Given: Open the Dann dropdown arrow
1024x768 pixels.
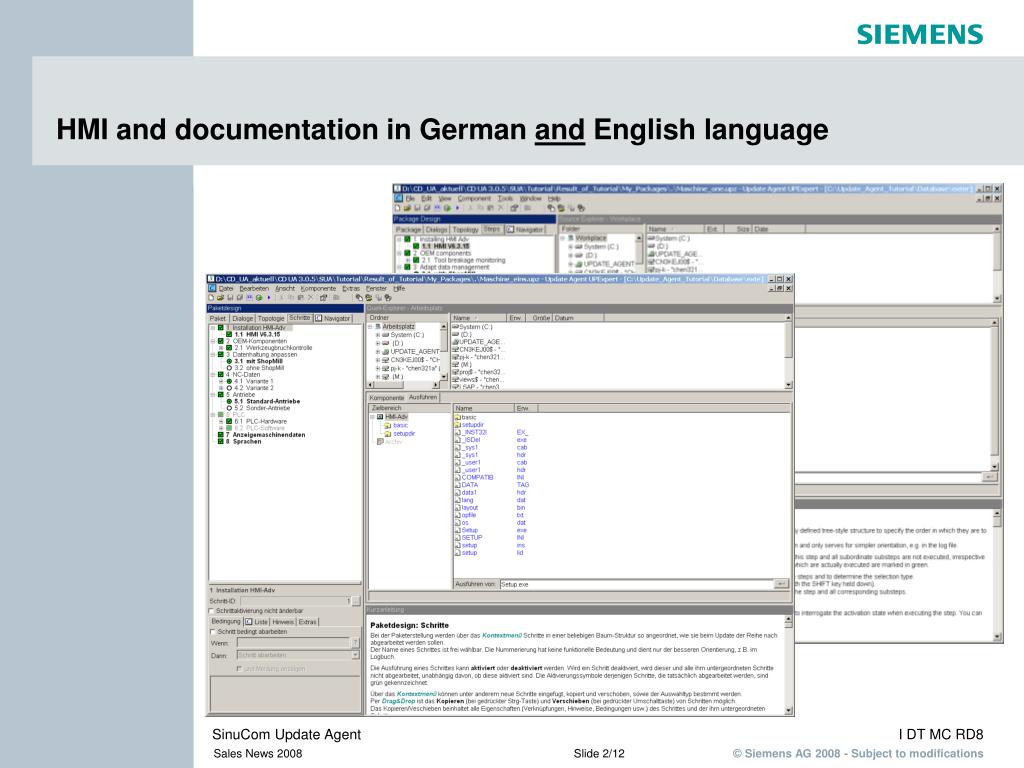Looking at the screenshot, I should (x=355, y=655).
